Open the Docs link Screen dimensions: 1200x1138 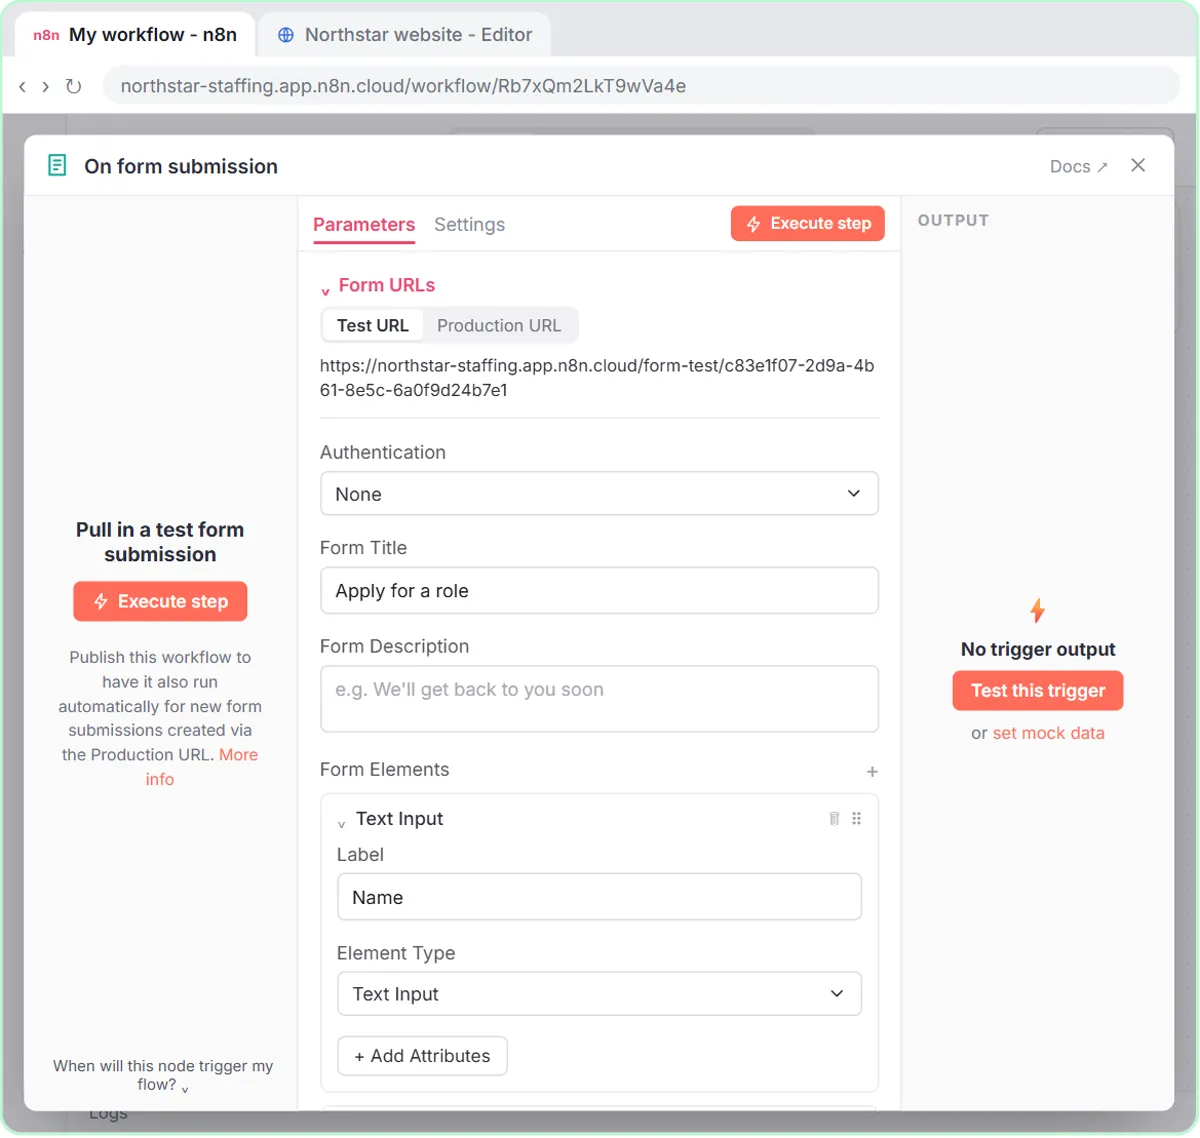tap(1079, 167)
